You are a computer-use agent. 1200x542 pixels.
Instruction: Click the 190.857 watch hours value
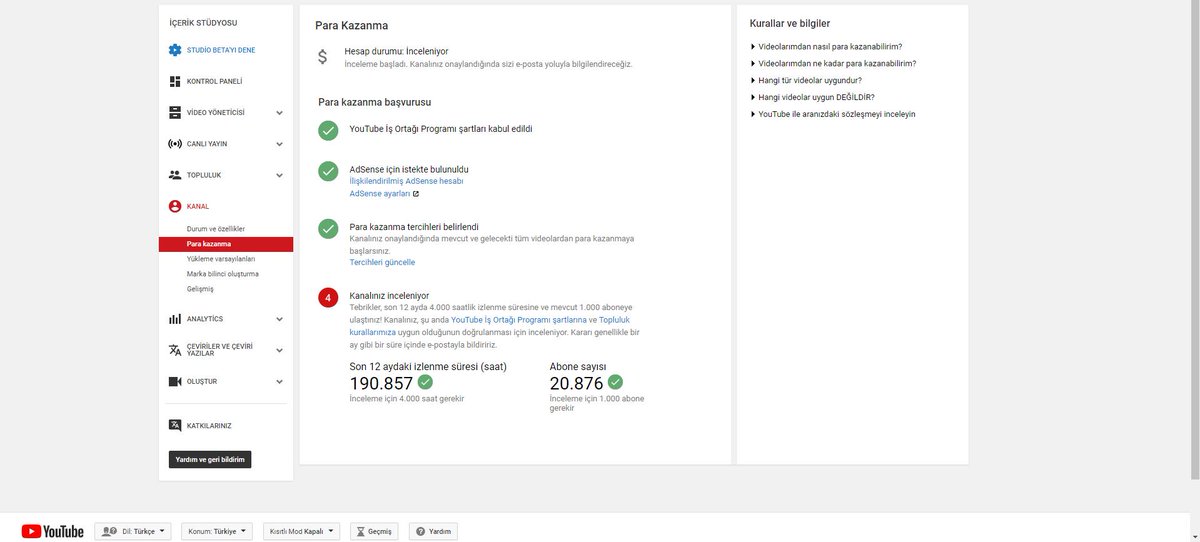381,384
